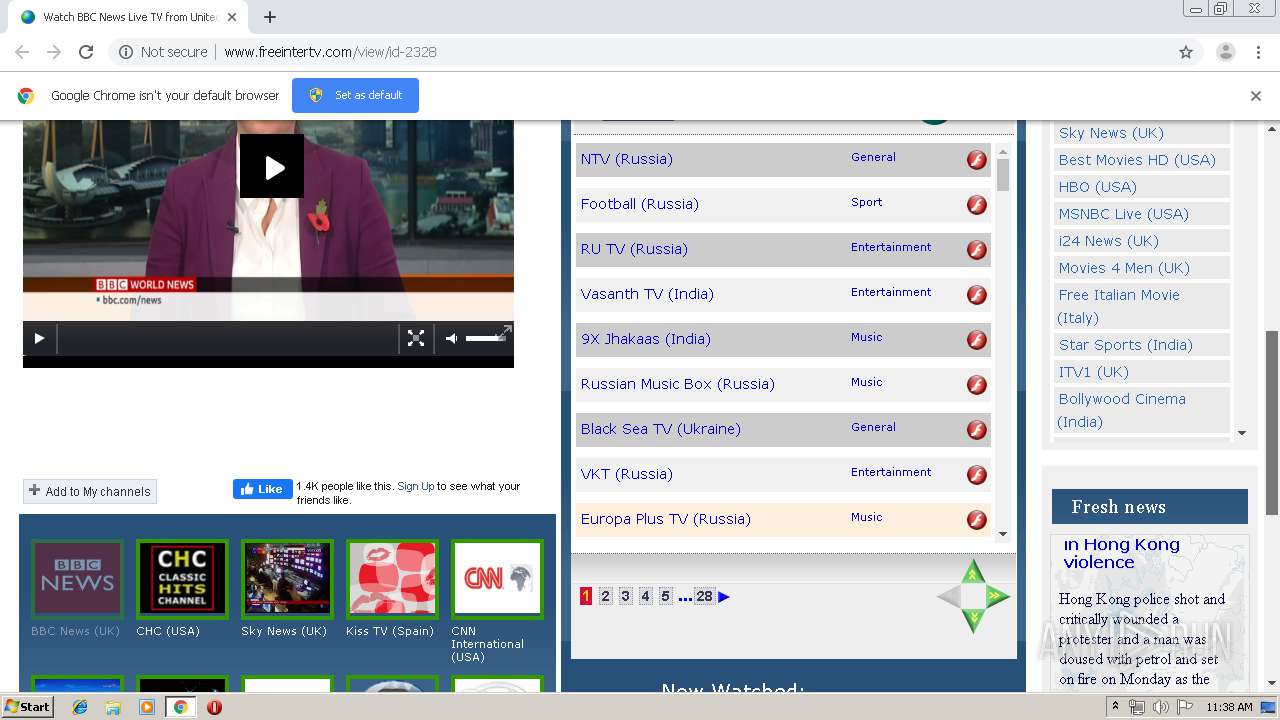Mute the video player volume

(451, 338)
